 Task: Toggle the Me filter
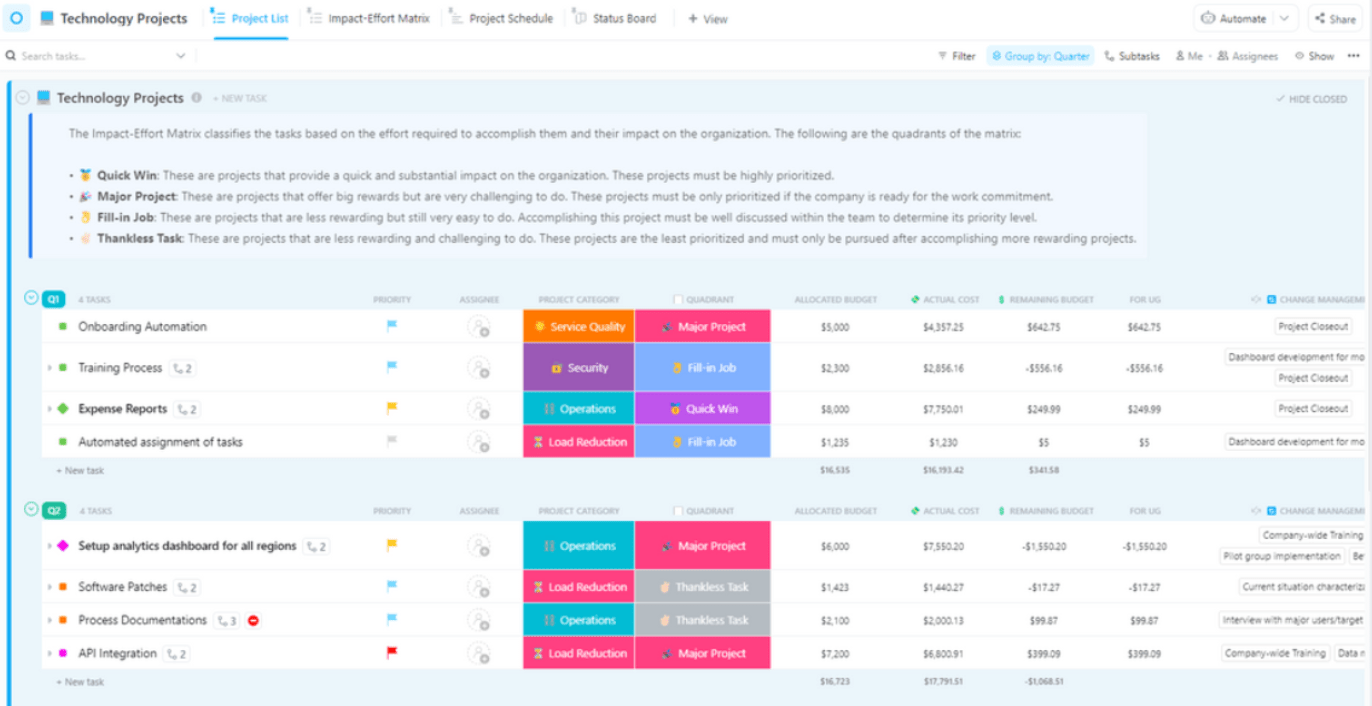pos(1188,56)
